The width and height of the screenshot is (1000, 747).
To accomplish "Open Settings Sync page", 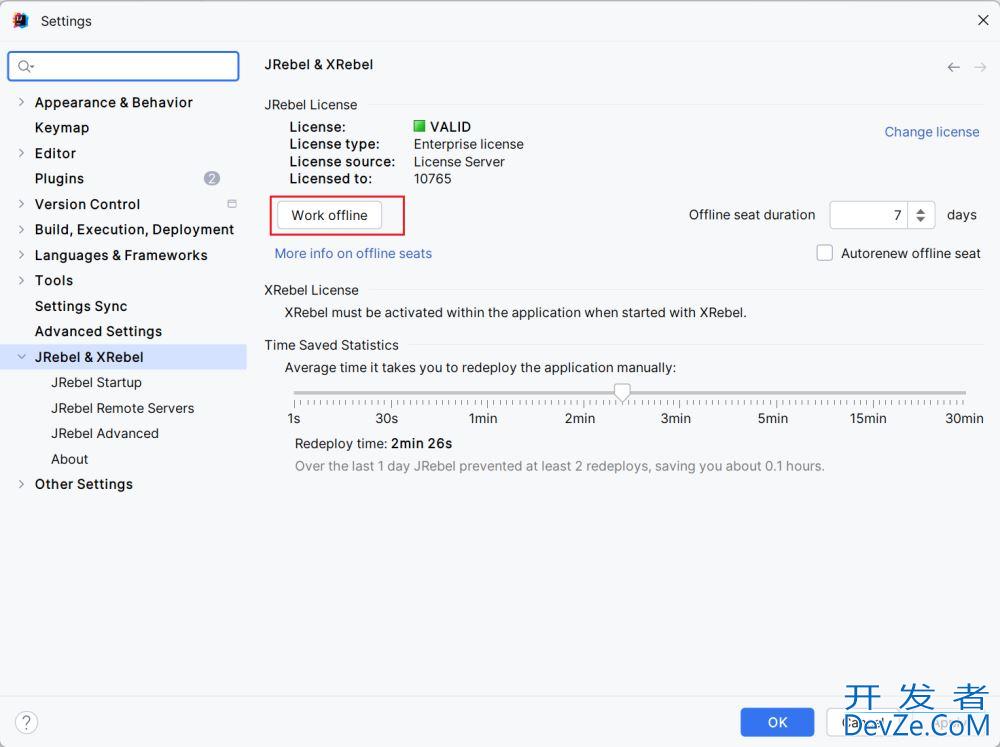I will pyautogui.click(x=81, y=306).
